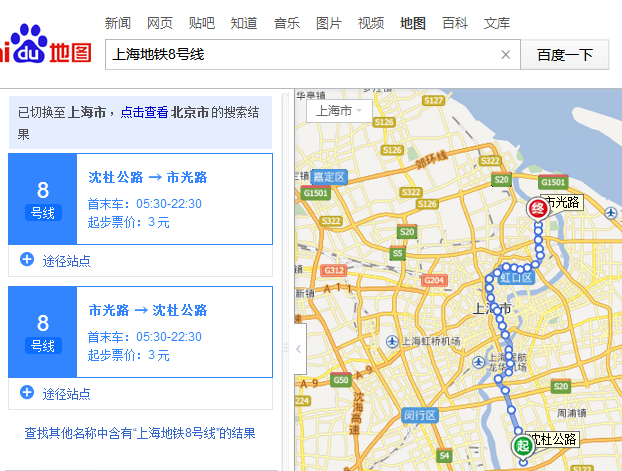Screen dimensions: 622x471
Task: Open the 百科 tab
Action: point(455,23)
